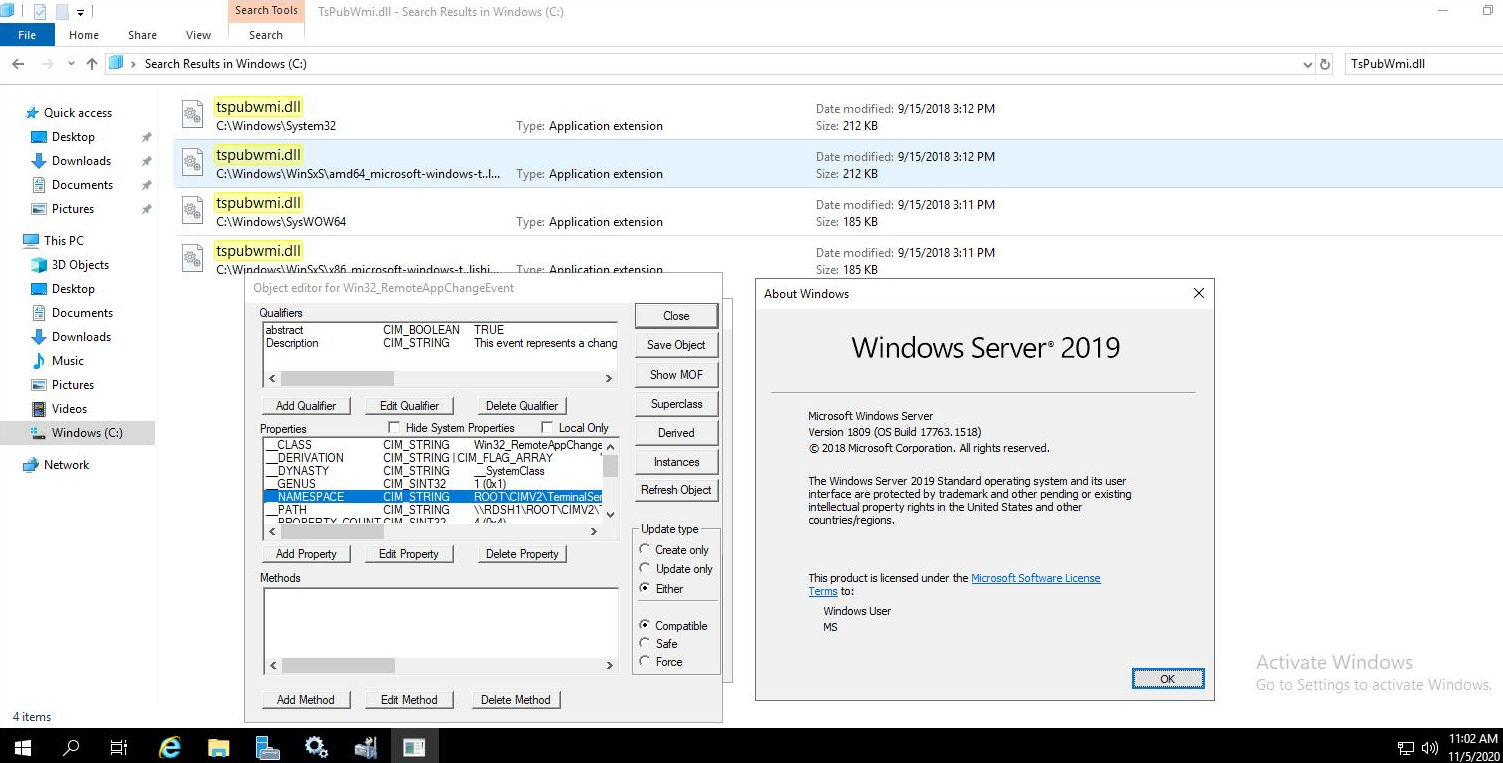This screenshot has height=763, width=1503.
Task: Follow the Microsoft Software License Terms link
Action: [x=1036, y=577]
